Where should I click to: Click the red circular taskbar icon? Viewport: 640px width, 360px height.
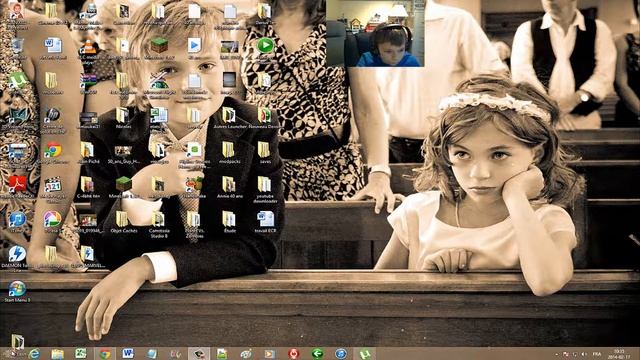pos(293,354)
